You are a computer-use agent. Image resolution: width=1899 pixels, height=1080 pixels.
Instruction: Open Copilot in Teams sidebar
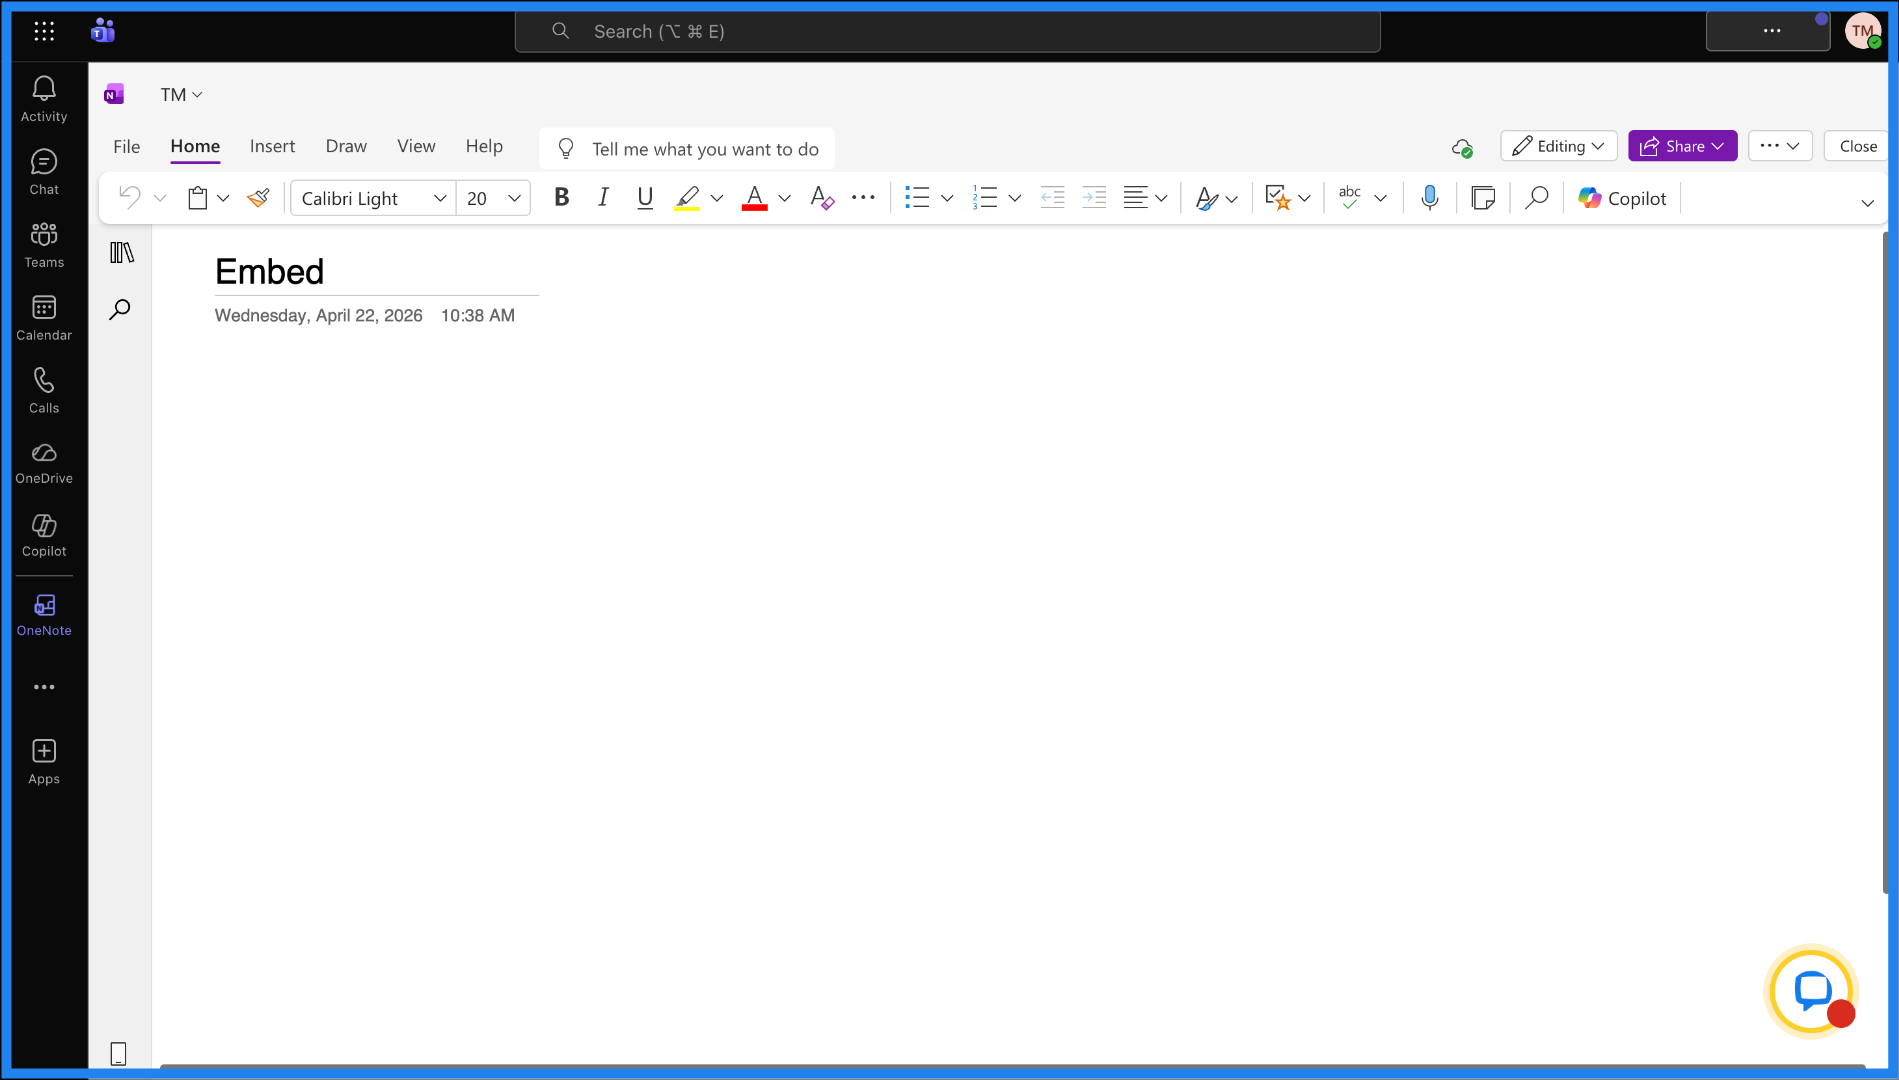click(x=44, y=536)
